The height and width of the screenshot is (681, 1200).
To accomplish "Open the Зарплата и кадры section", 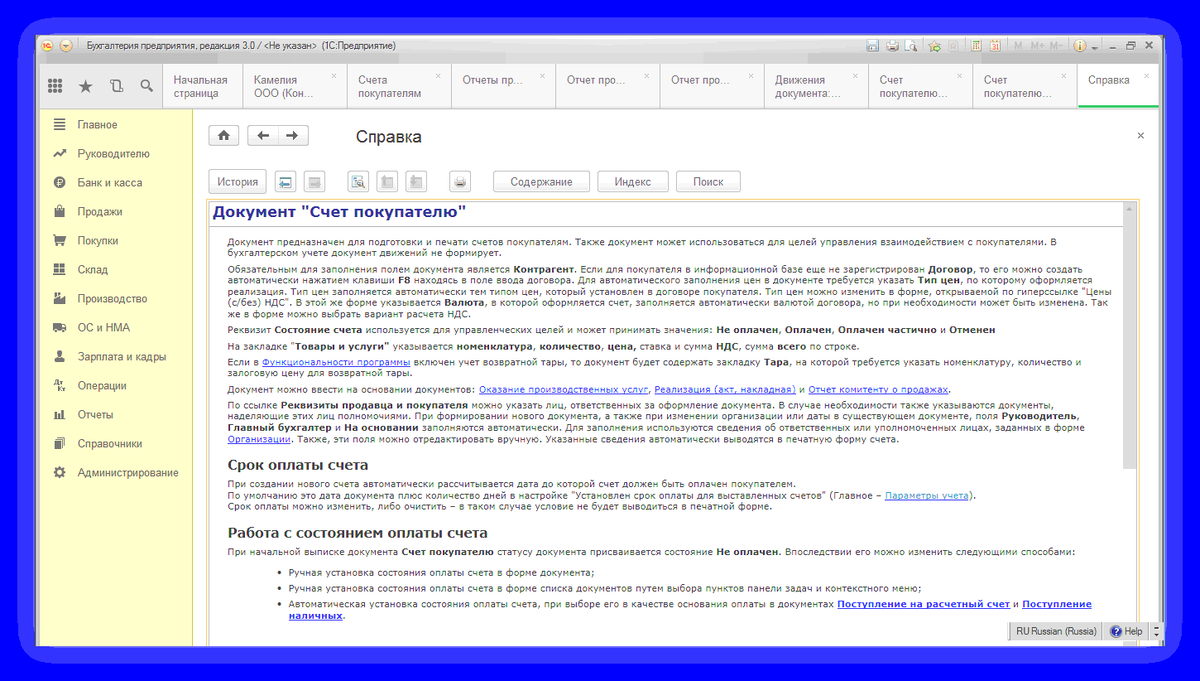I will tap(121, 357).
